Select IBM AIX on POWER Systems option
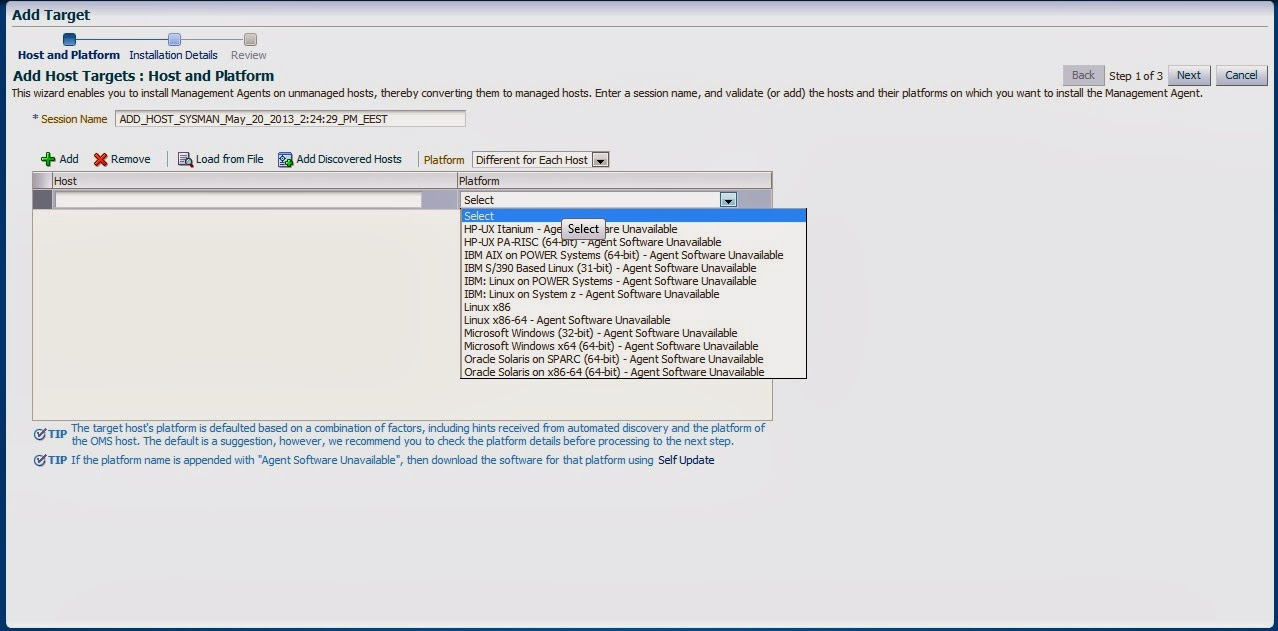Screen dimensions: 1278x631 (x=623, y=255)
